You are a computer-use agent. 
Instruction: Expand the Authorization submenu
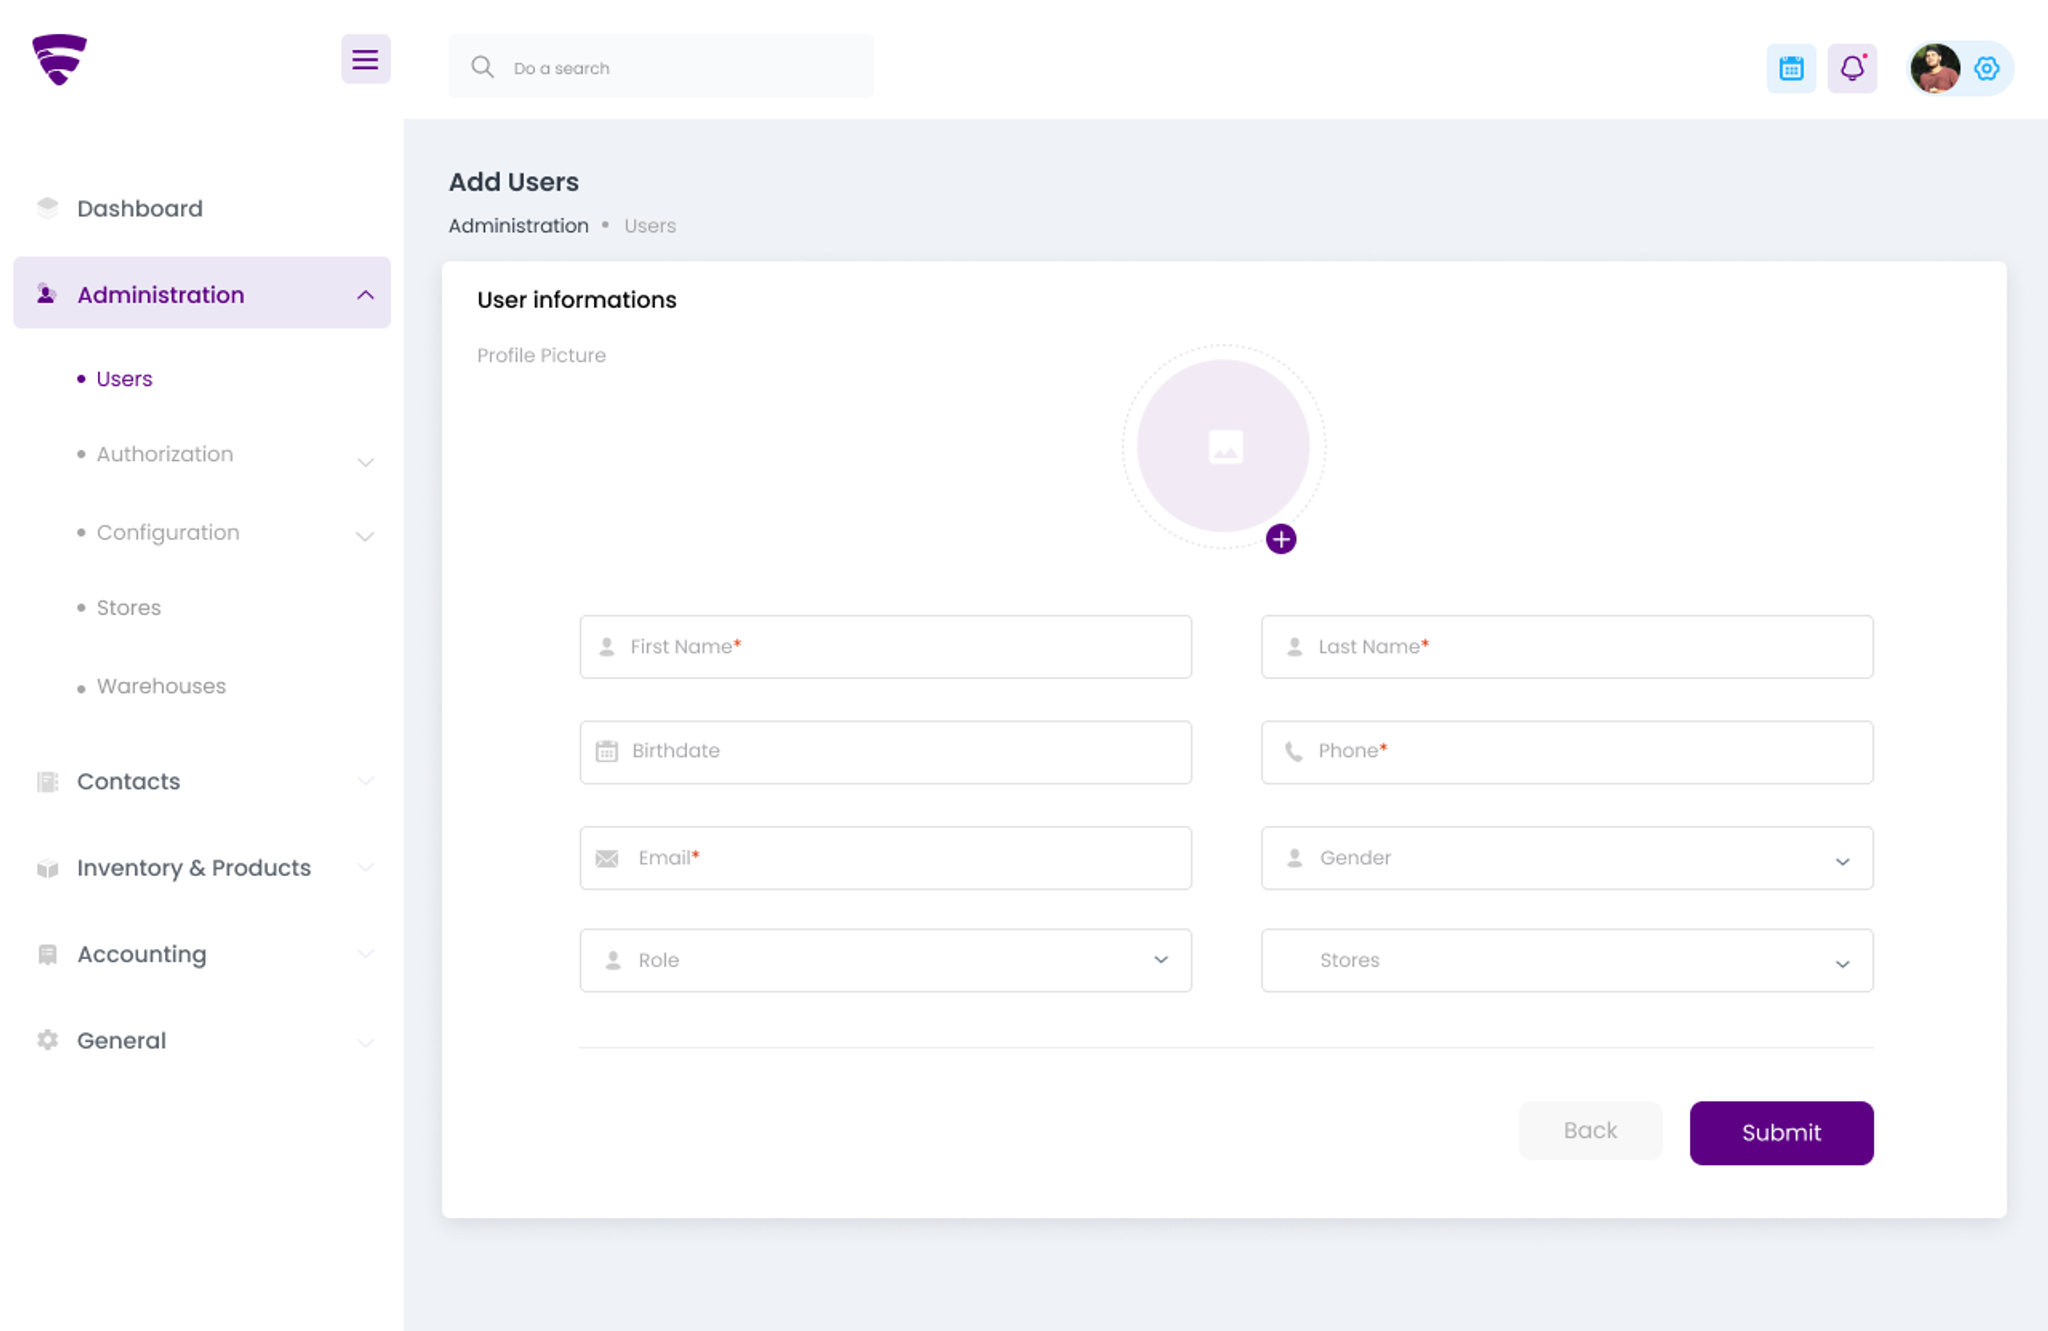365,461
